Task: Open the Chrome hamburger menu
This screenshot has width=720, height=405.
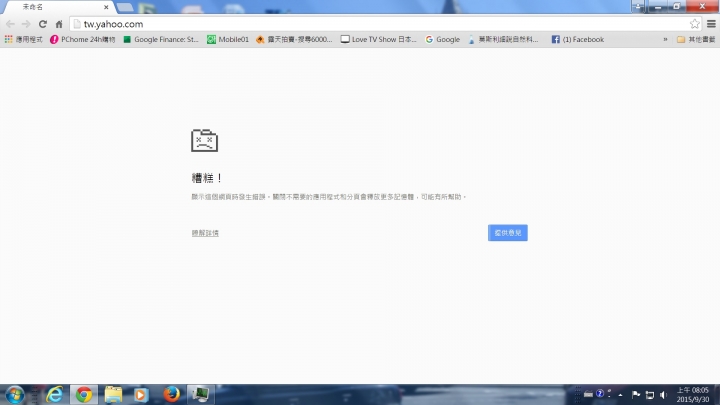Action: click(711, 24)
